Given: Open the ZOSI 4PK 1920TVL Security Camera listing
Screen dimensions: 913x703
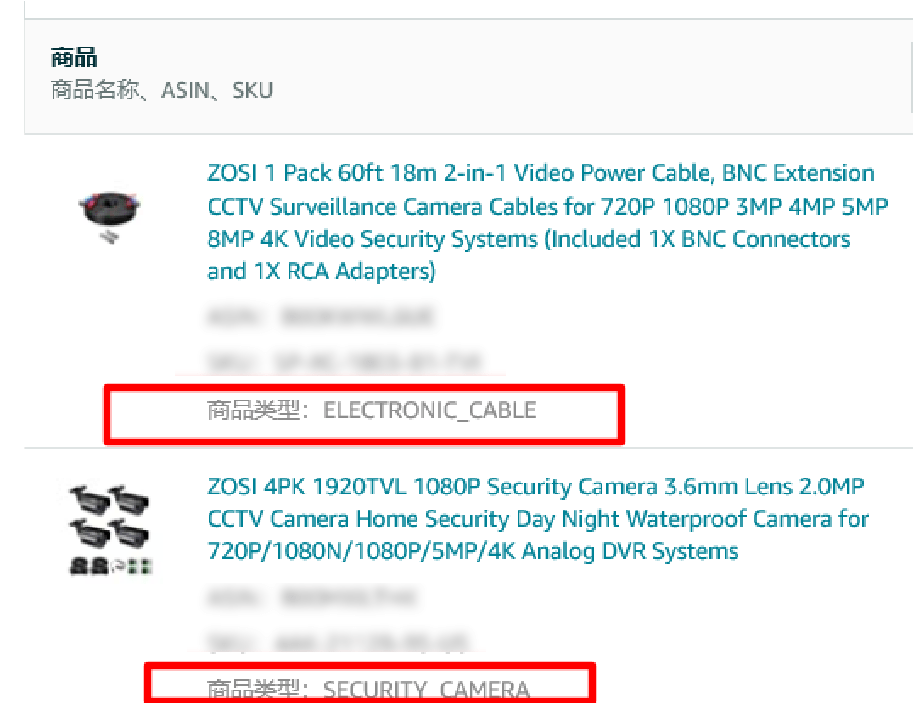Looking at the screenshot, I should click(x=538, y=518).
